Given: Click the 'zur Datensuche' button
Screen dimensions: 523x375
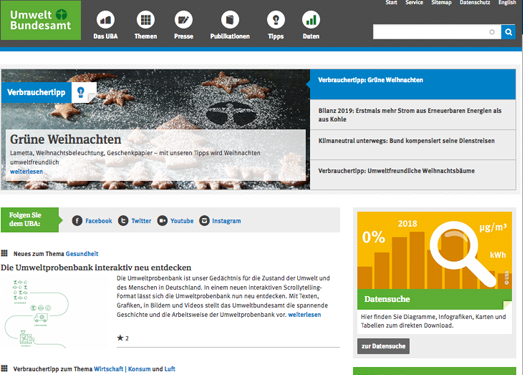Looking at the screenshot, I should pos(383,346).
